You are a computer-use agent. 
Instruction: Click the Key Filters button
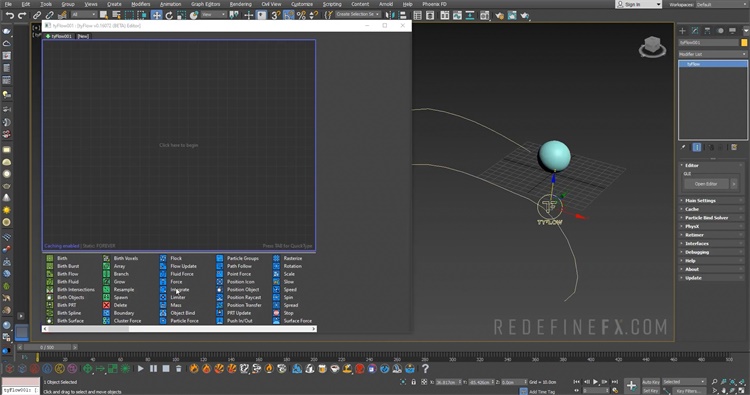(689, 391)
